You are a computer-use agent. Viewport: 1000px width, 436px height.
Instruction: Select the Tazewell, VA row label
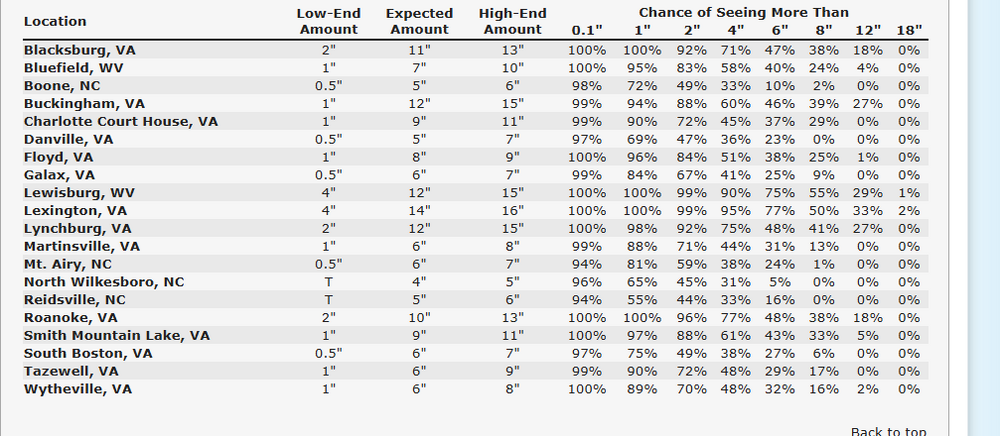click(x=73, y=371)
